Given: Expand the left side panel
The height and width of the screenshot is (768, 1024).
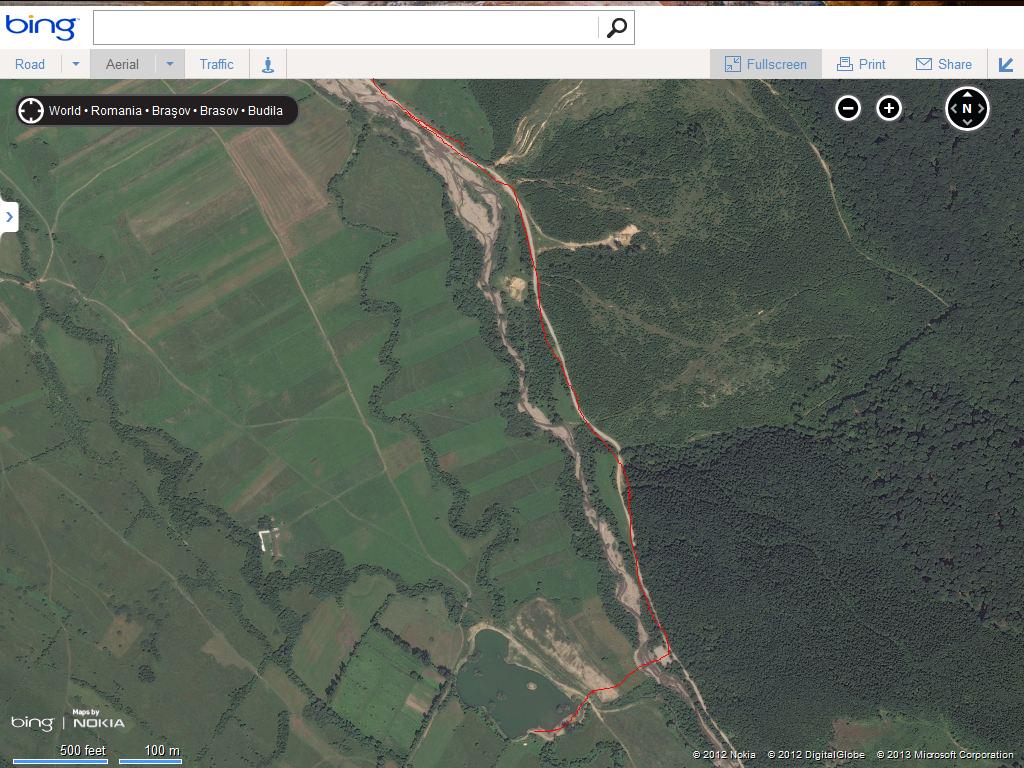Looking at the screenshot, I should [x=9, y=217].
